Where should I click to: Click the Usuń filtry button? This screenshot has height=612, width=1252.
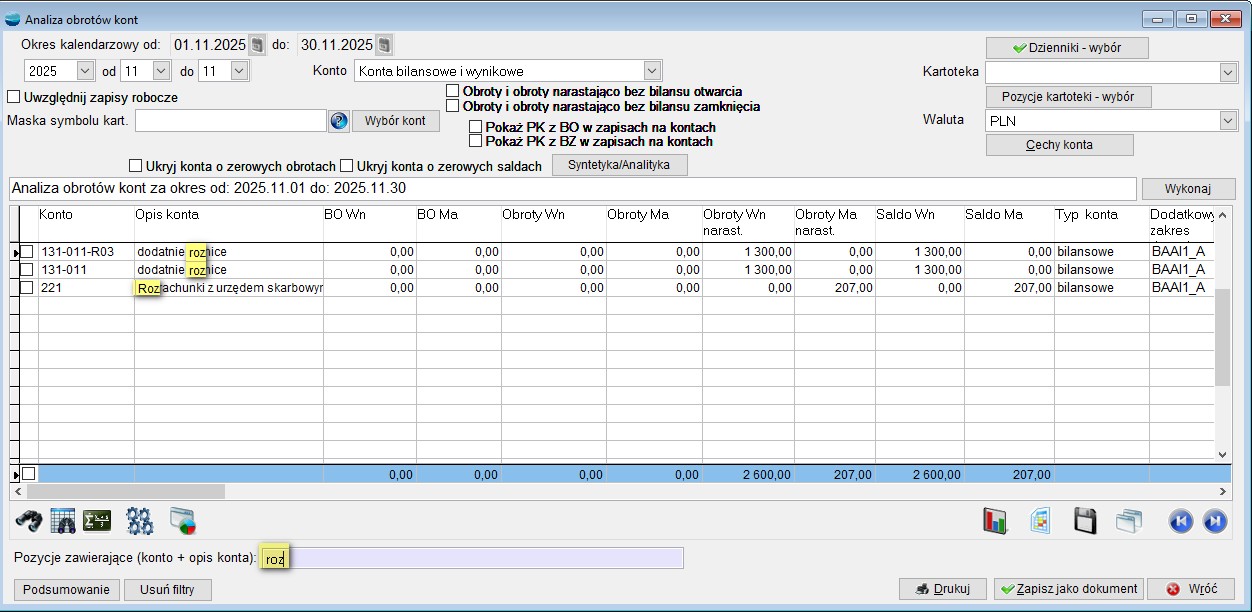(x=168, y=589)
